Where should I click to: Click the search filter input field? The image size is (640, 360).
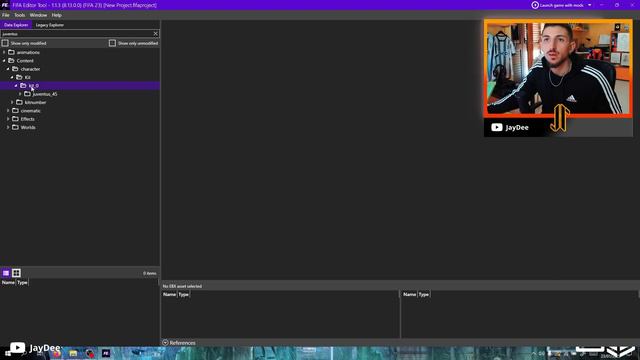(76, 34)
